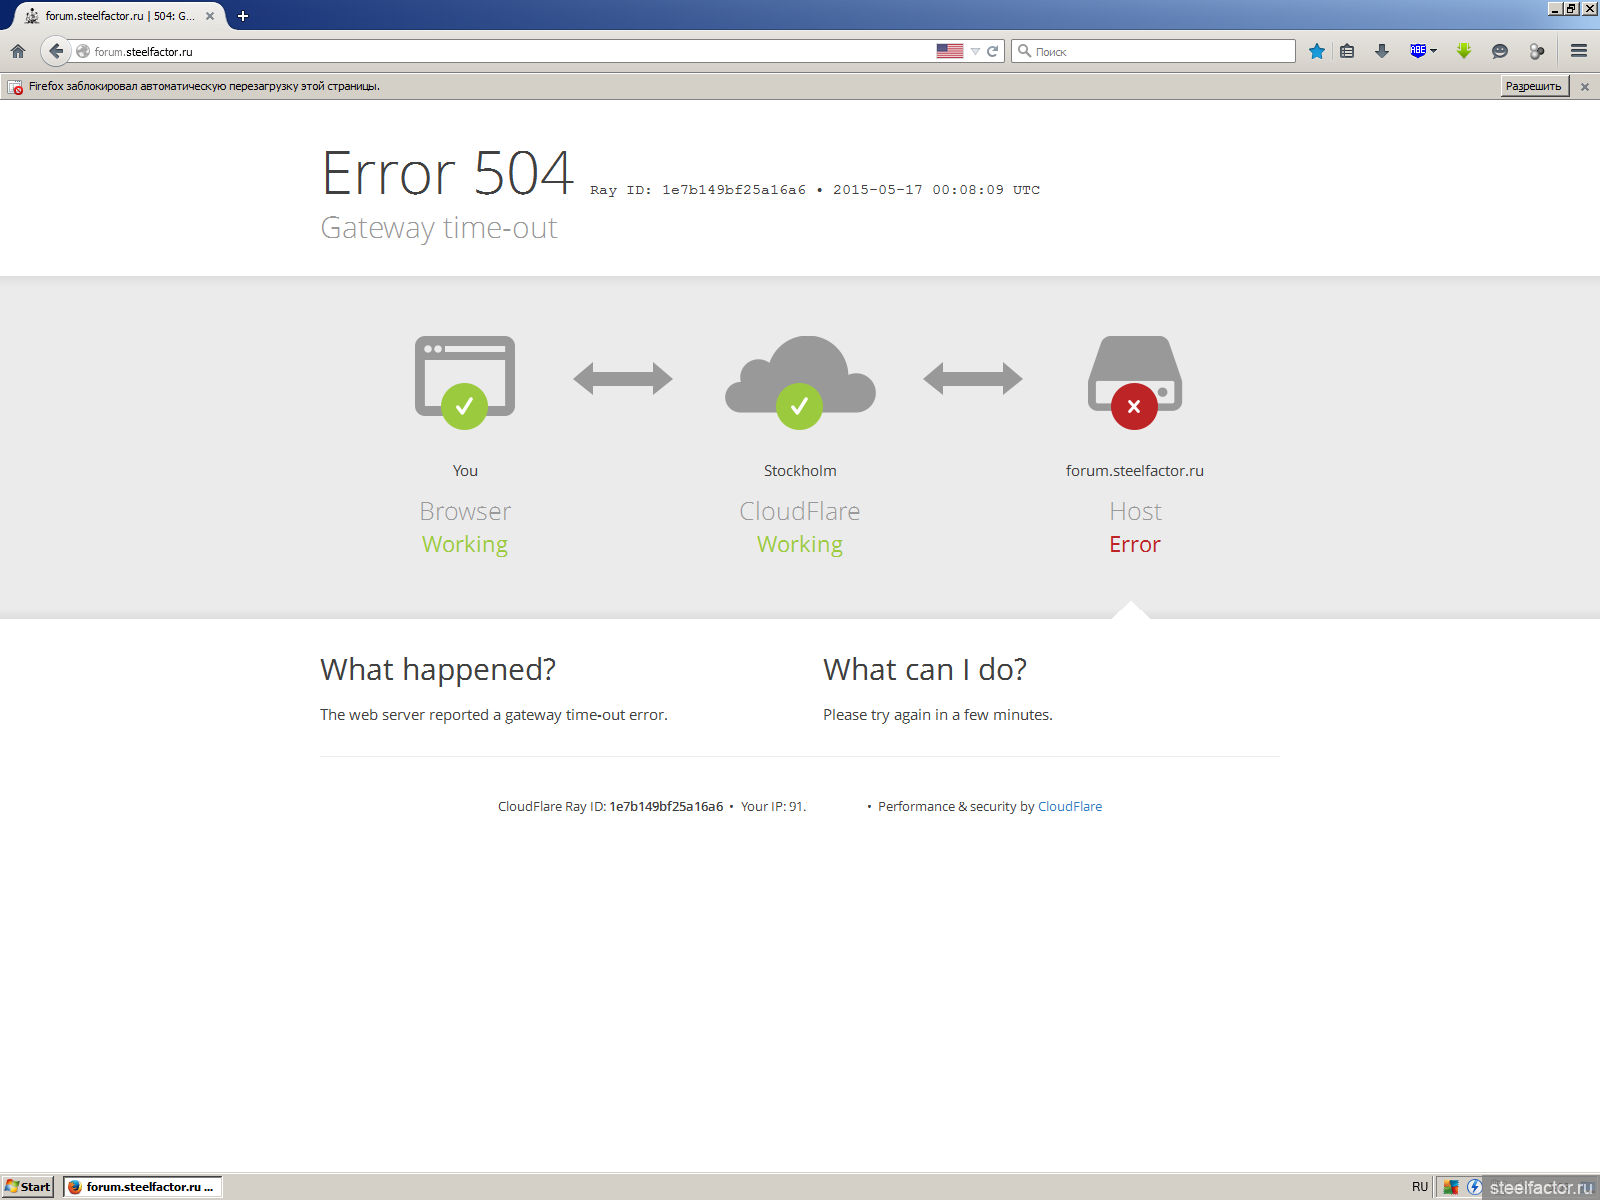Click the US flag icon in address bar
1600x1200 pixels.
[949, 51]
